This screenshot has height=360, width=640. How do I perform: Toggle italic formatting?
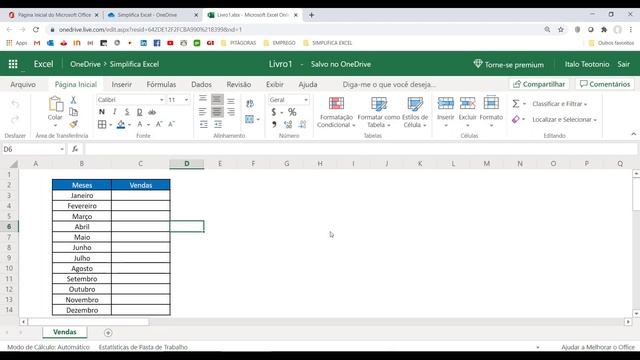coord(115,112)
